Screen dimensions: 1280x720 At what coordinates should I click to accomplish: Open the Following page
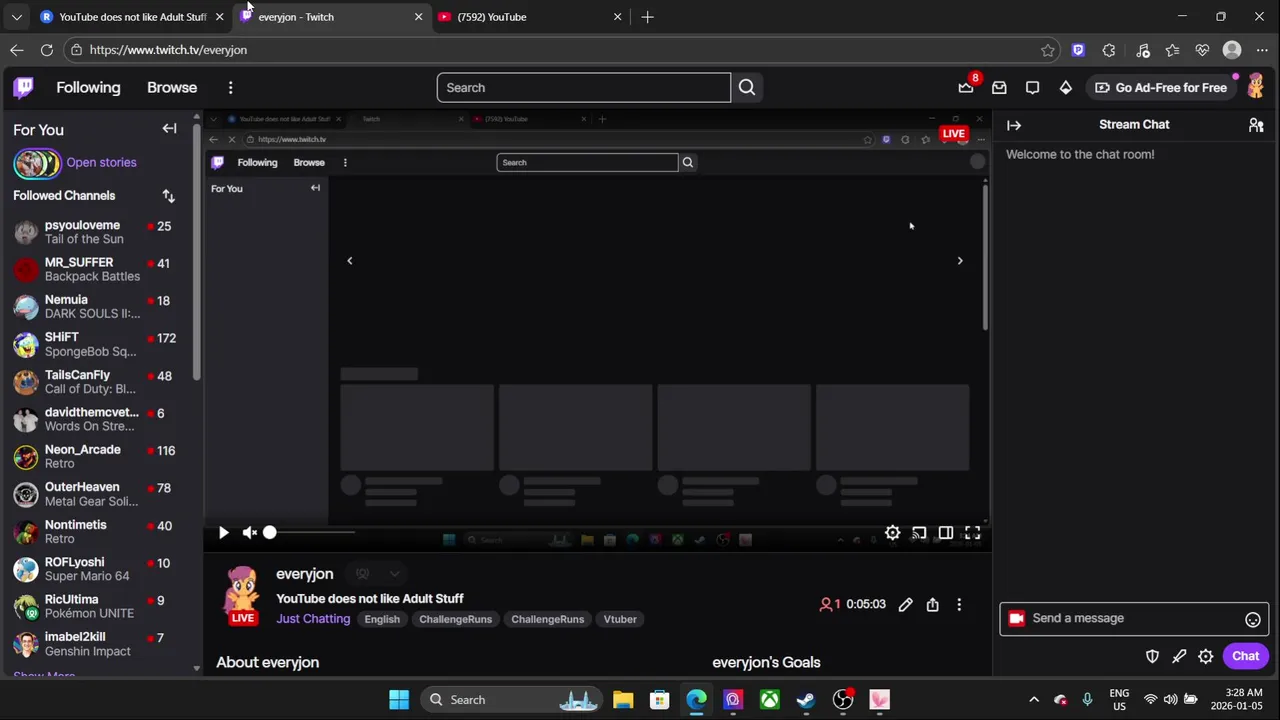pos(88,87)
